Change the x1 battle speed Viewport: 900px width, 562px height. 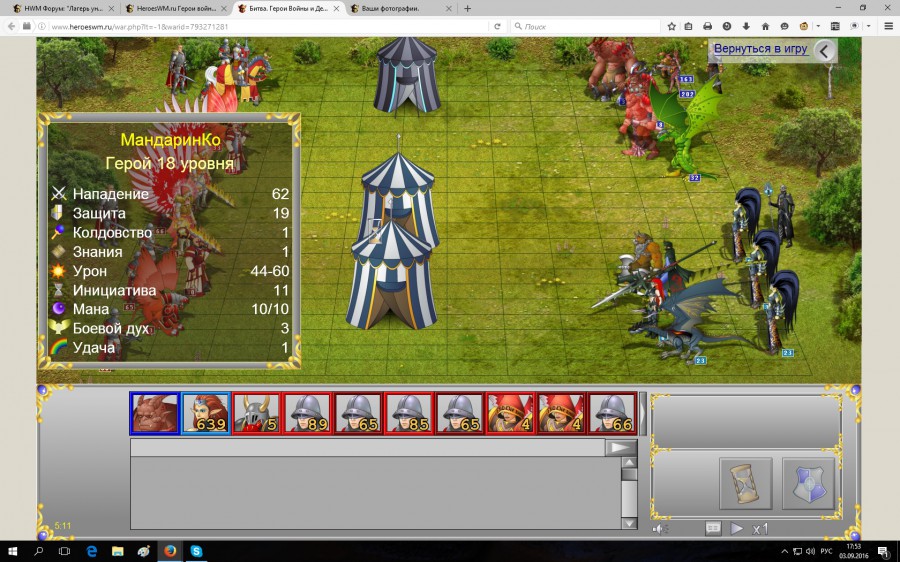pyautogui.click(x=760, y=529)
